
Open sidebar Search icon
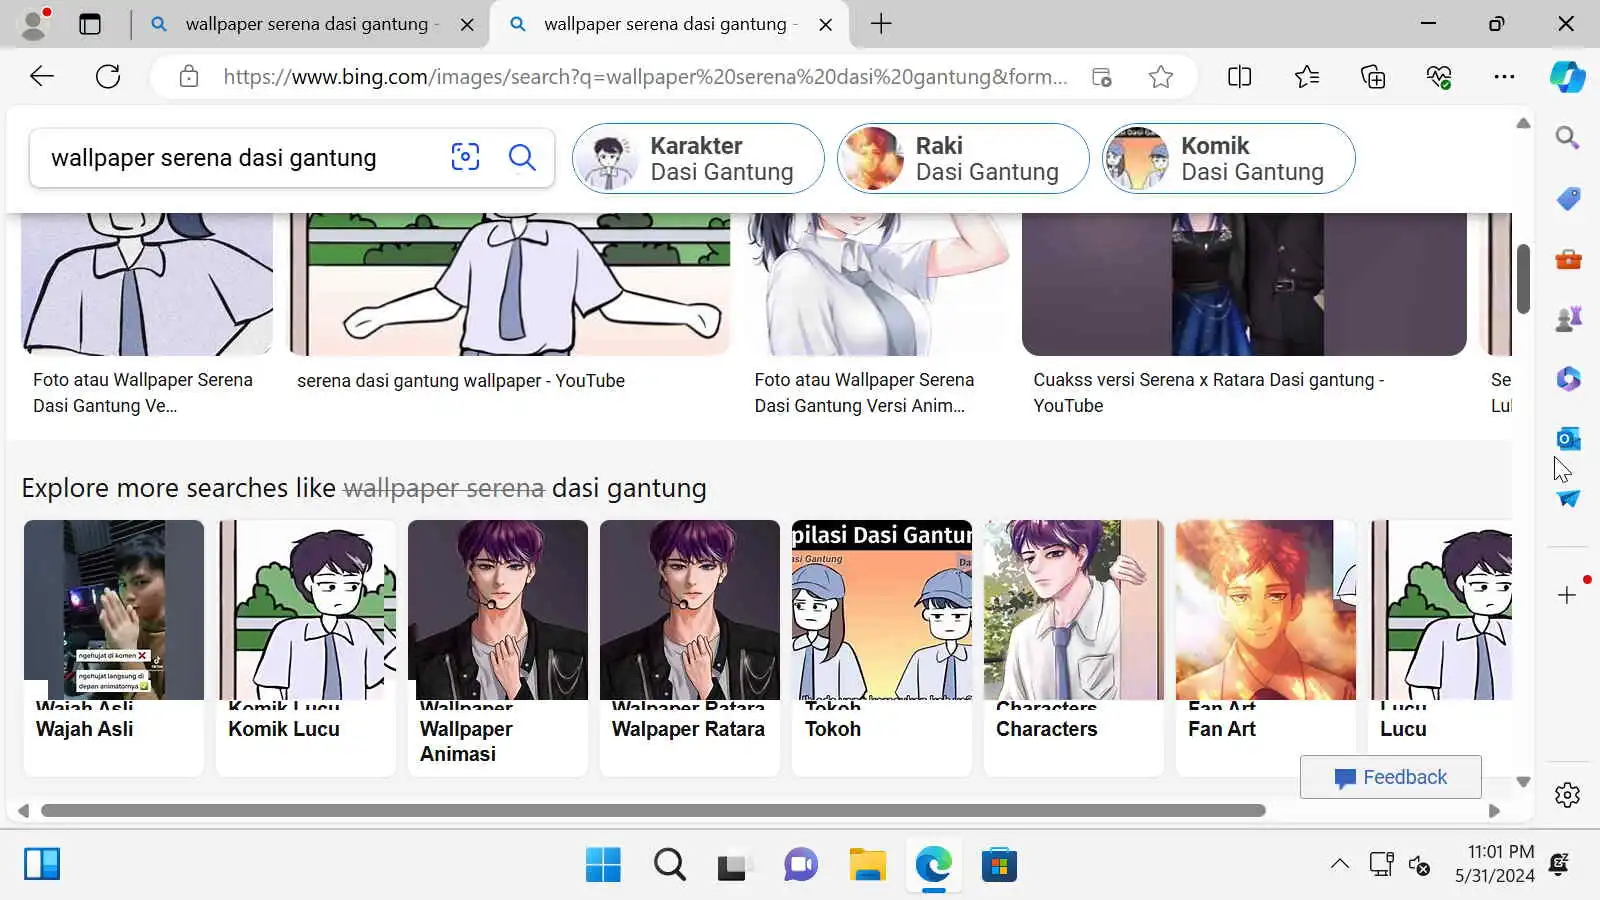[1567, 138]
